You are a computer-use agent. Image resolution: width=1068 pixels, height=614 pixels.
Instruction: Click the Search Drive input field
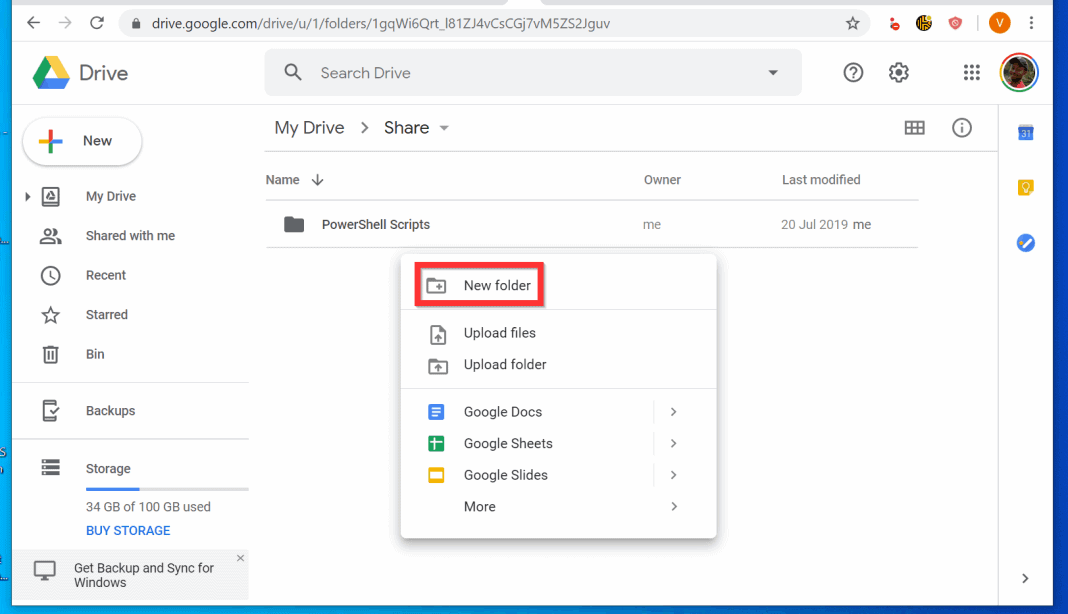click(x=533, y=72)
